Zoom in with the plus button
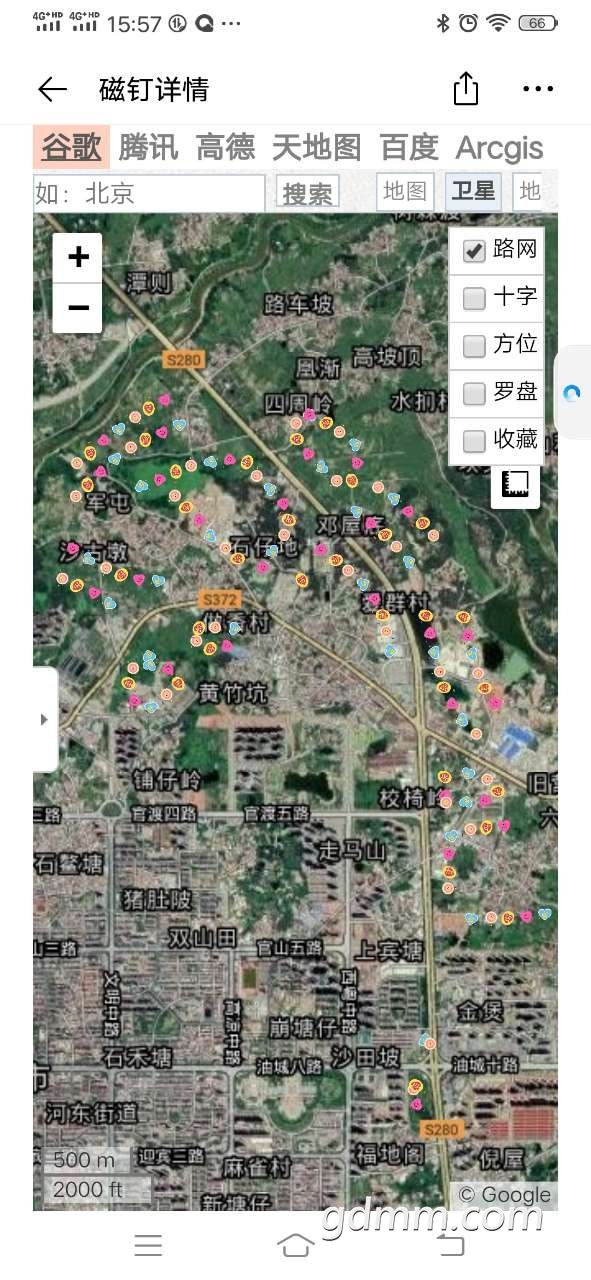The image size is (591, 1280). click(78, 258)
